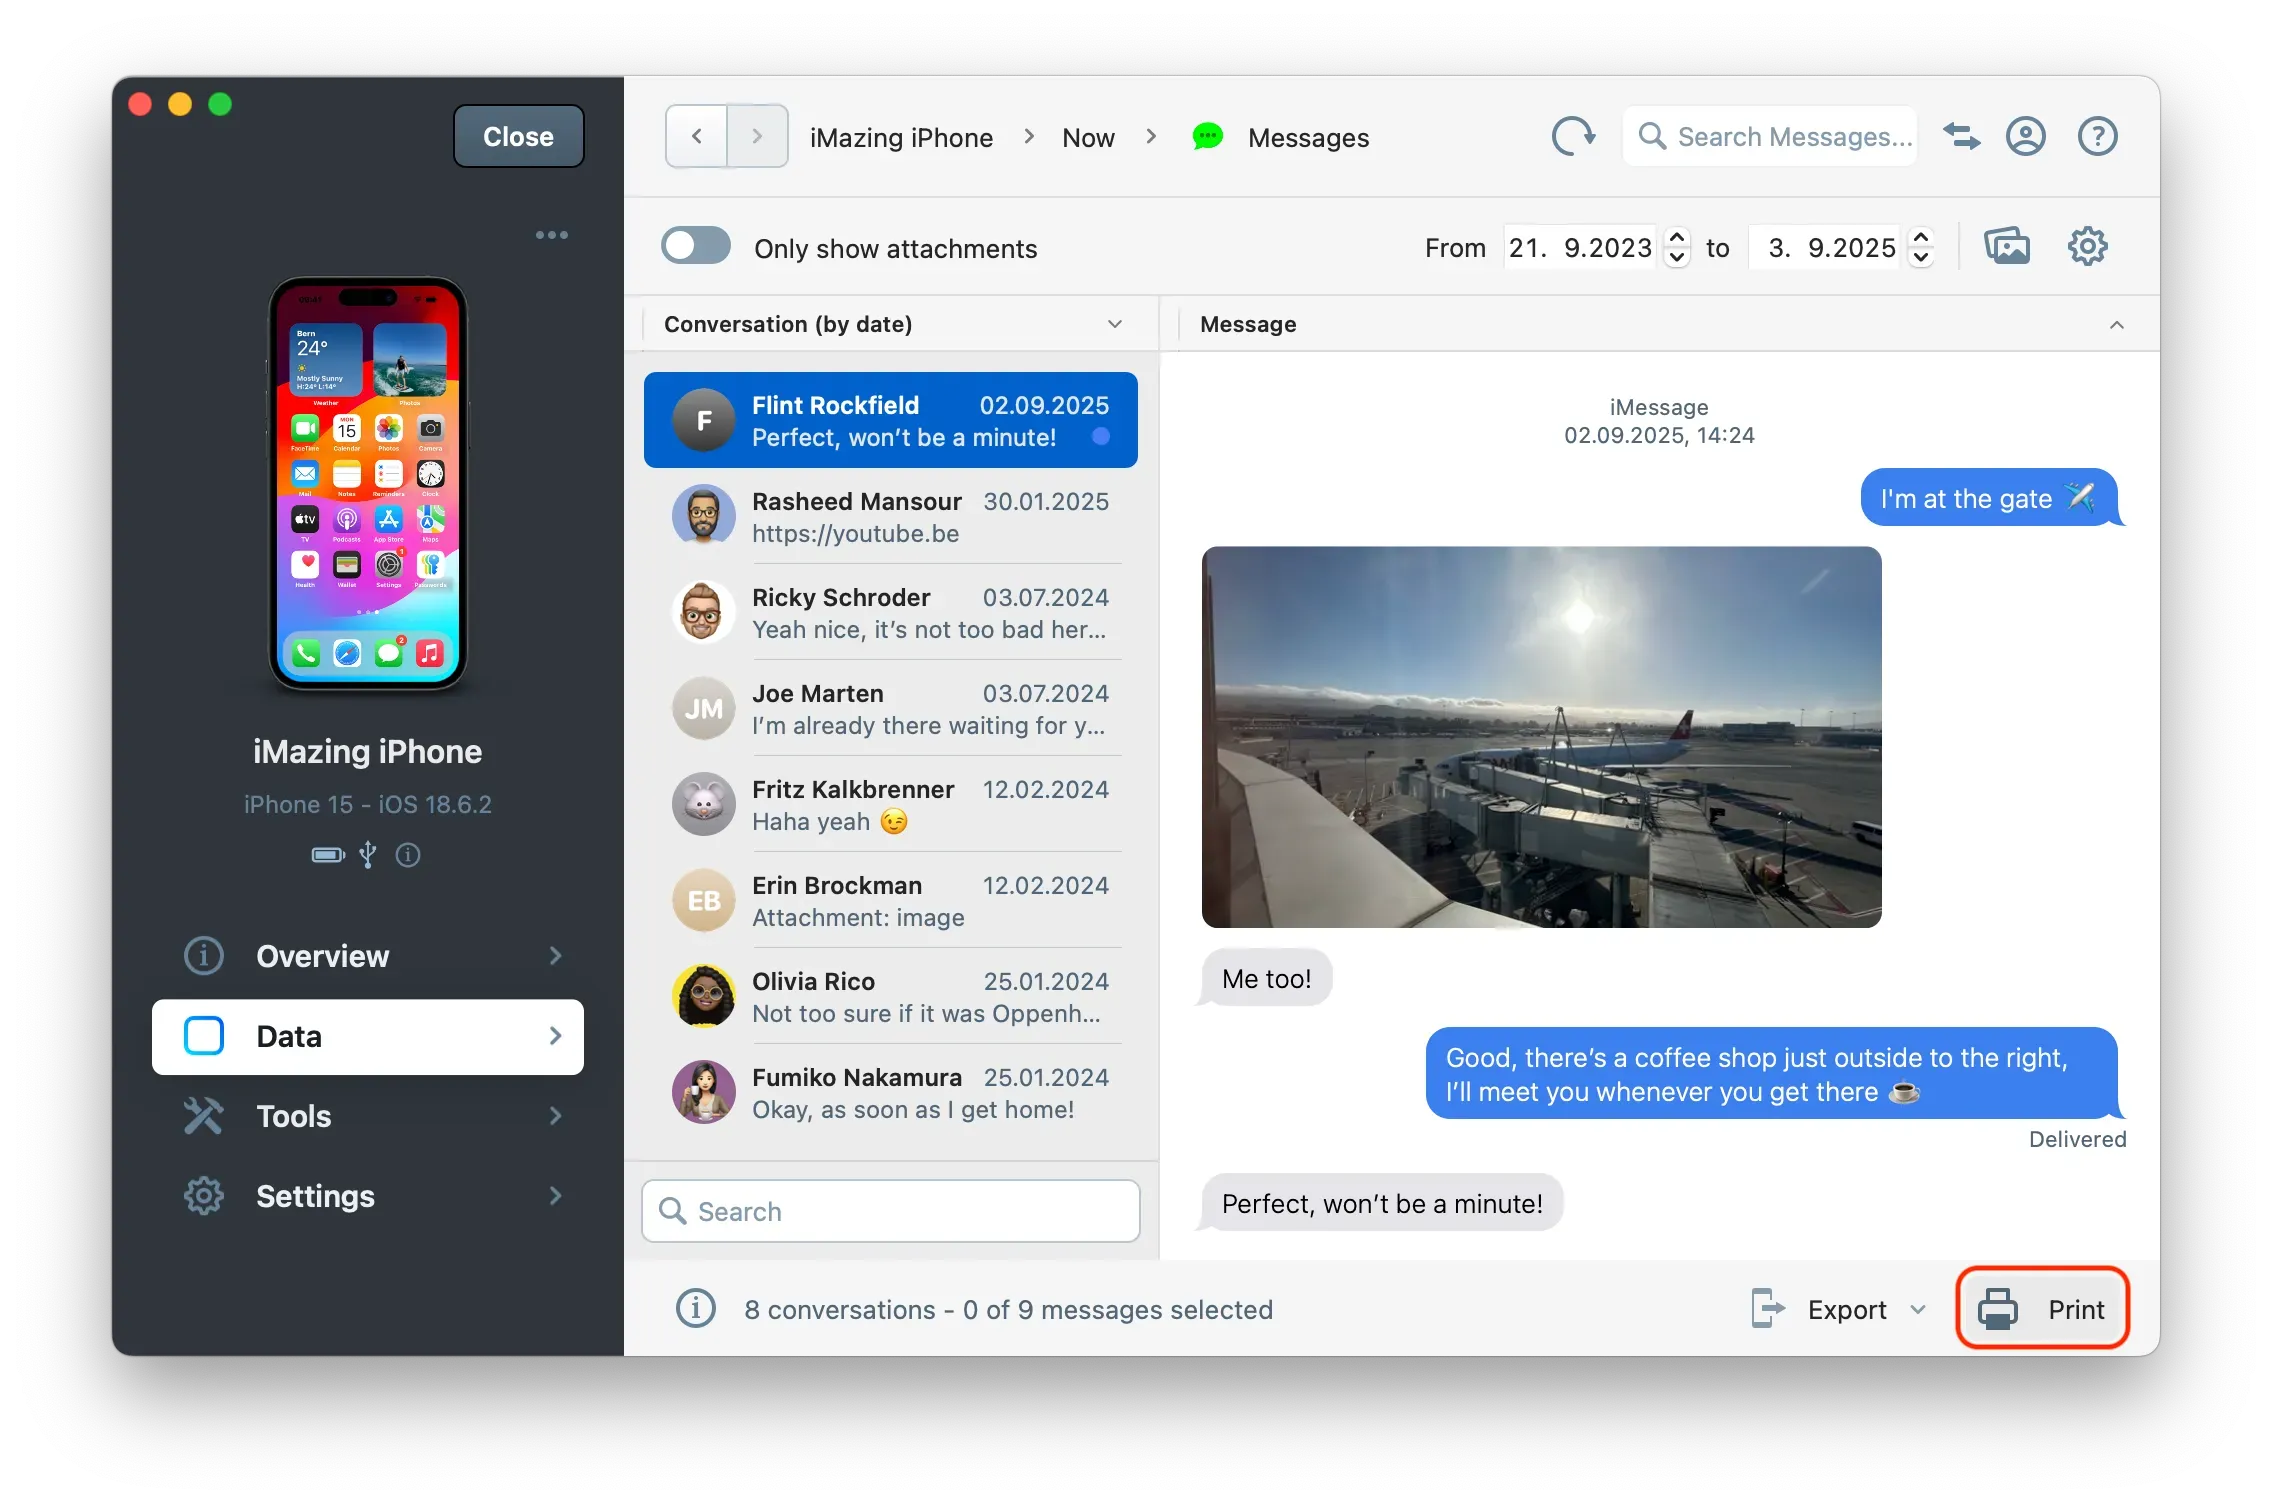Image resolution: width=2272 pixels, height=1504 pixels.
Task: Click the Close button
Action: pyautogui.click(x=517, y=136)
